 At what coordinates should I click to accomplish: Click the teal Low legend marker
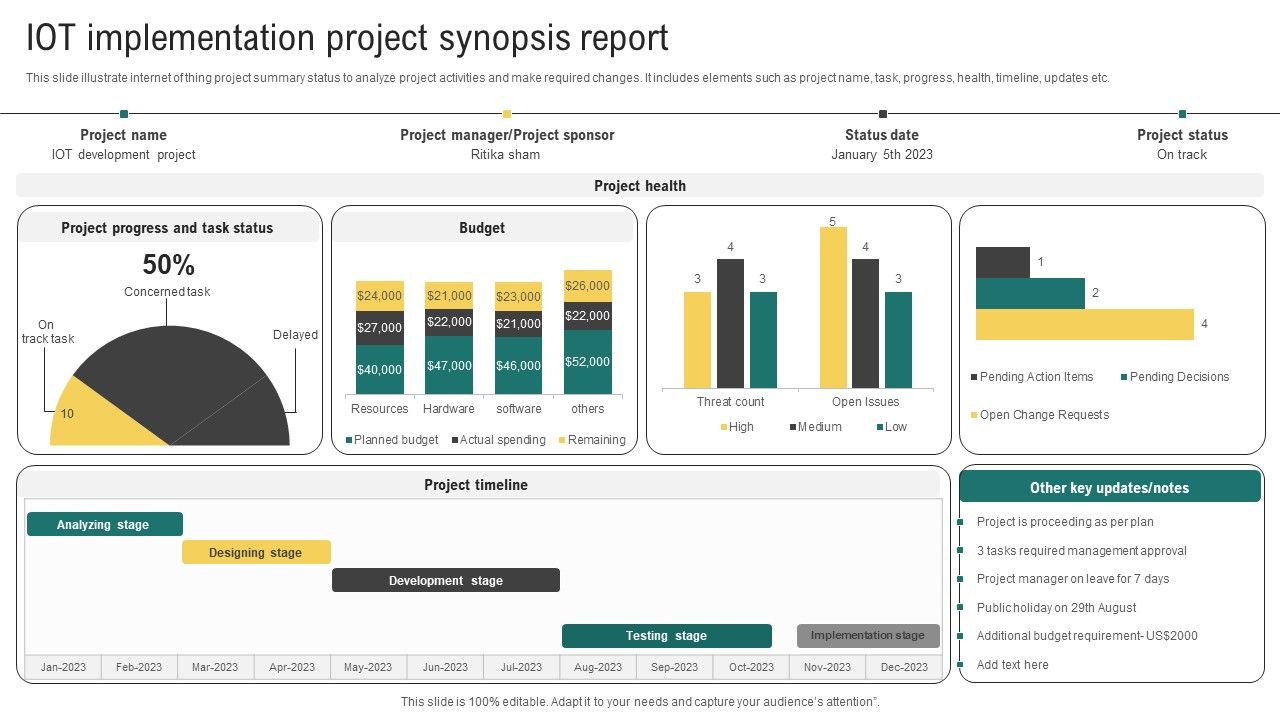pyautogui.click(x=880, y=427)
